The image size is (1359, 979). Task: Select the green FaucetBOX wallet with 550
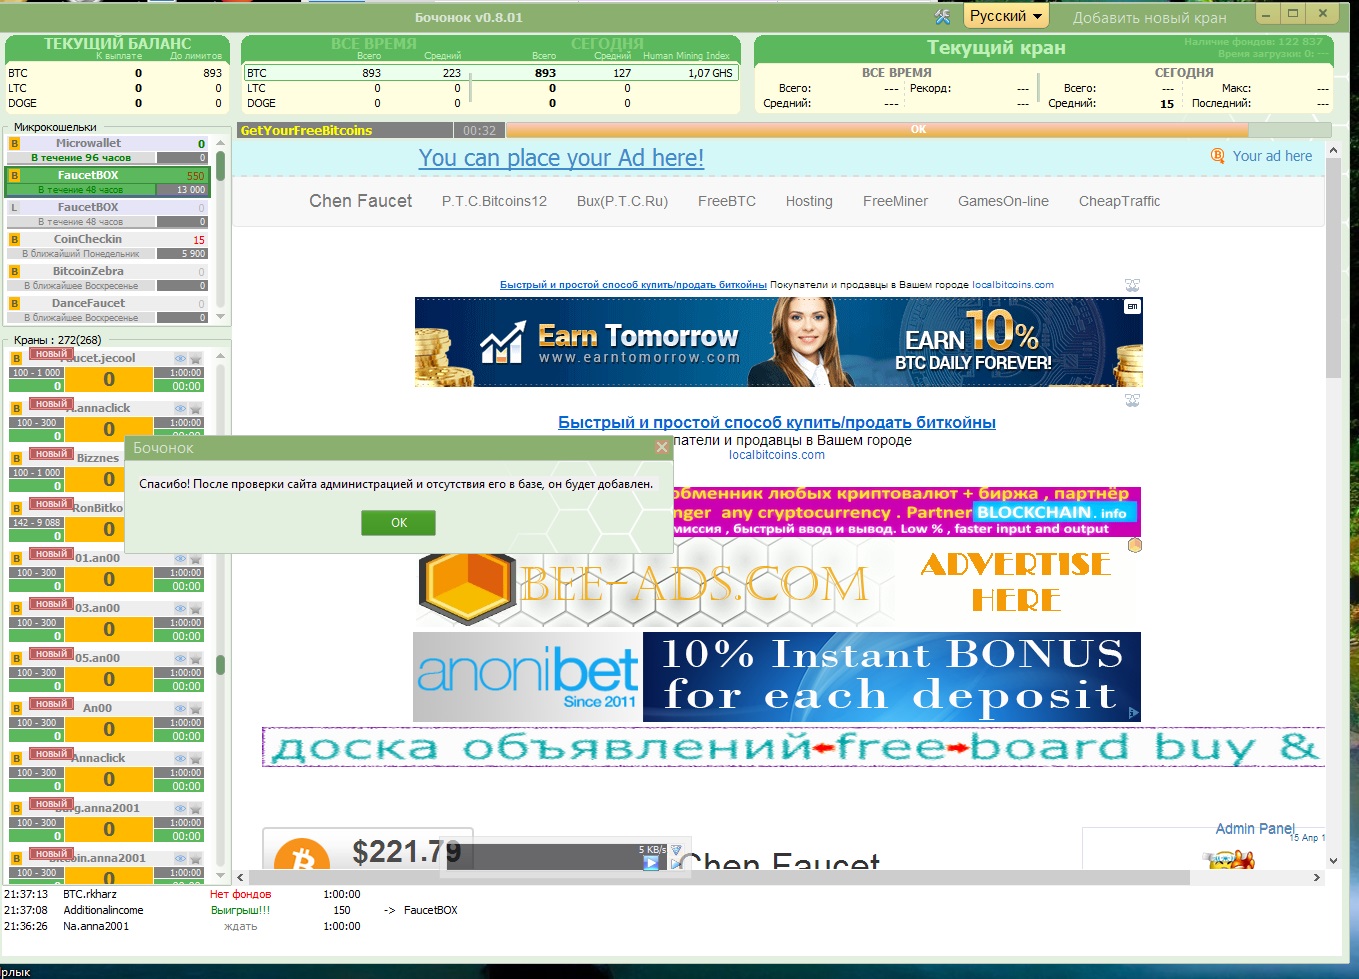pos(107,182)
